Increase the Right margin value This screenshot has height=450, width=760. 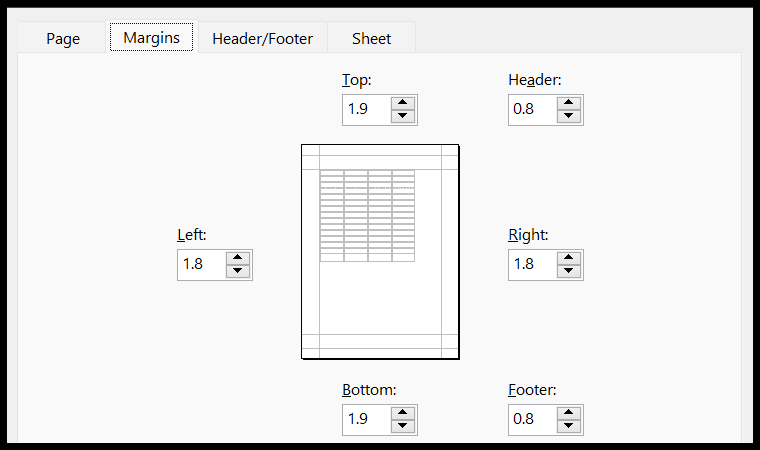(x=569, y=258)
